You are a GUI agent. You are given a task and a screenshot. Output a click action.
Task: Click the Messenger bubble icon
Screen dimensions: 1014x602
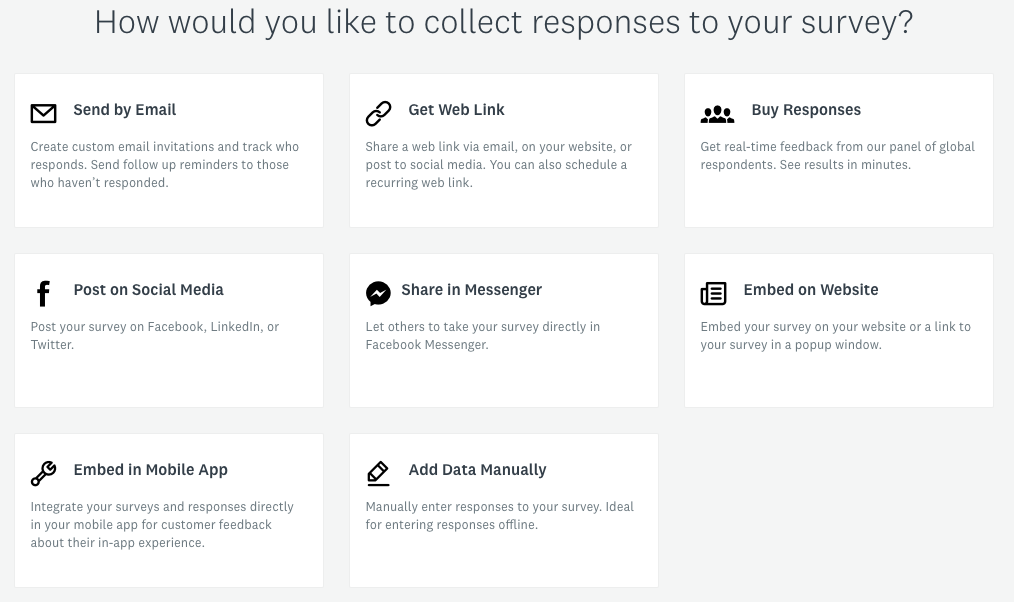[x=378, y=294]
